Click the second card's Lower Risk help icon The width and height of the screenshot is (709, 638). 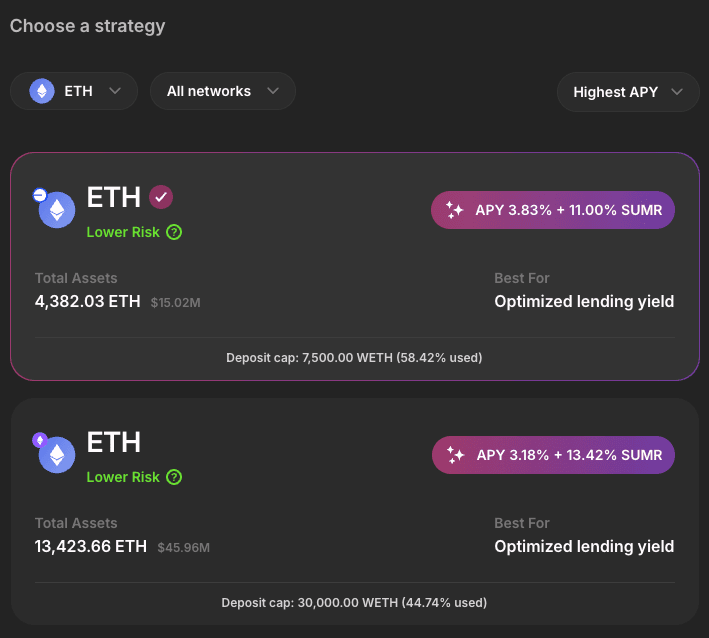tap(175, 477)
